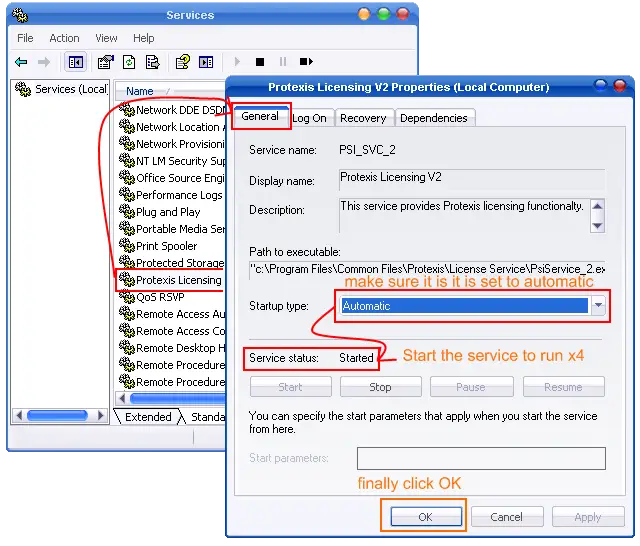Open the File menu
This screenshot has width=640, height=546.
pos(25,38)
